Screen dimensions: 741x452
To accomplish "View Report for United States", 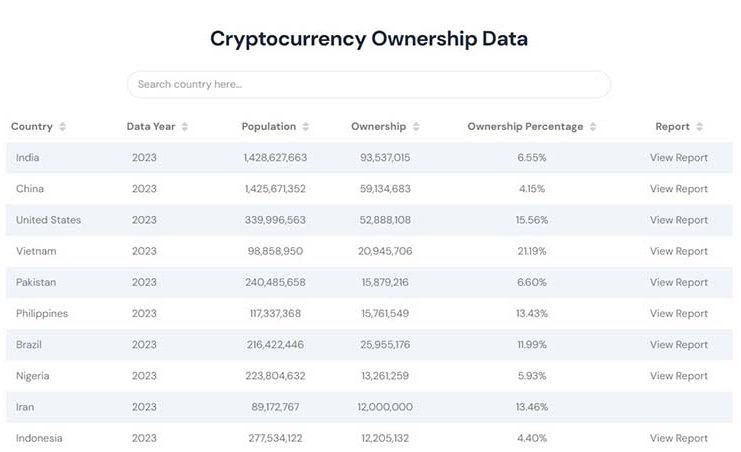I will 678,220.
